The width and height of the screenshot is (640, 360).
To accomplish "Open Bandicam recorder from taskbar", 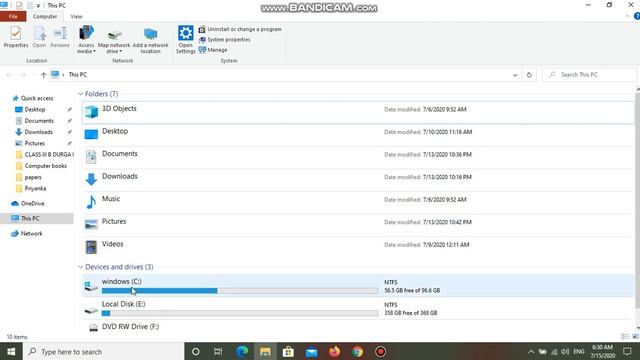I will click(x=380, y=351).
